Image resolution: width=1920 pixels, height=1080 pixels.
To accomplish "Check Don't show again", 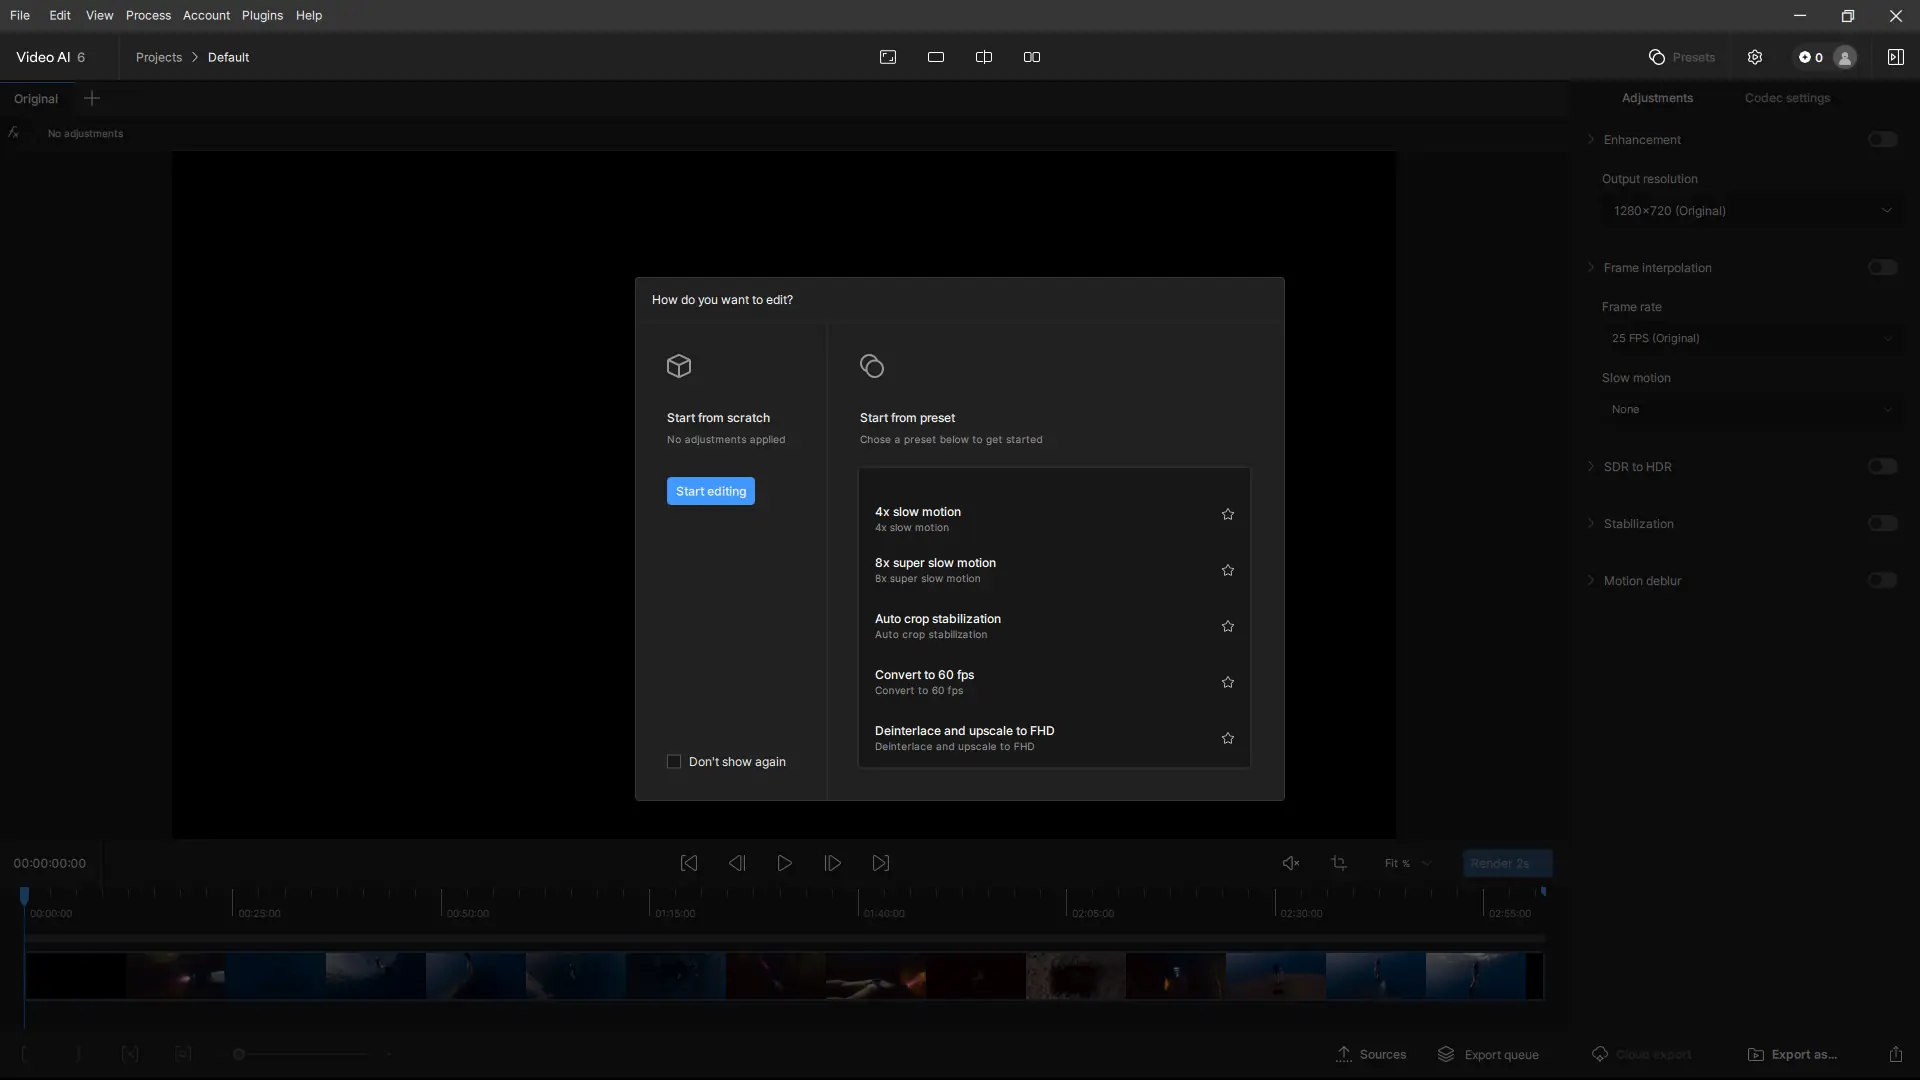I will [674, 761].
